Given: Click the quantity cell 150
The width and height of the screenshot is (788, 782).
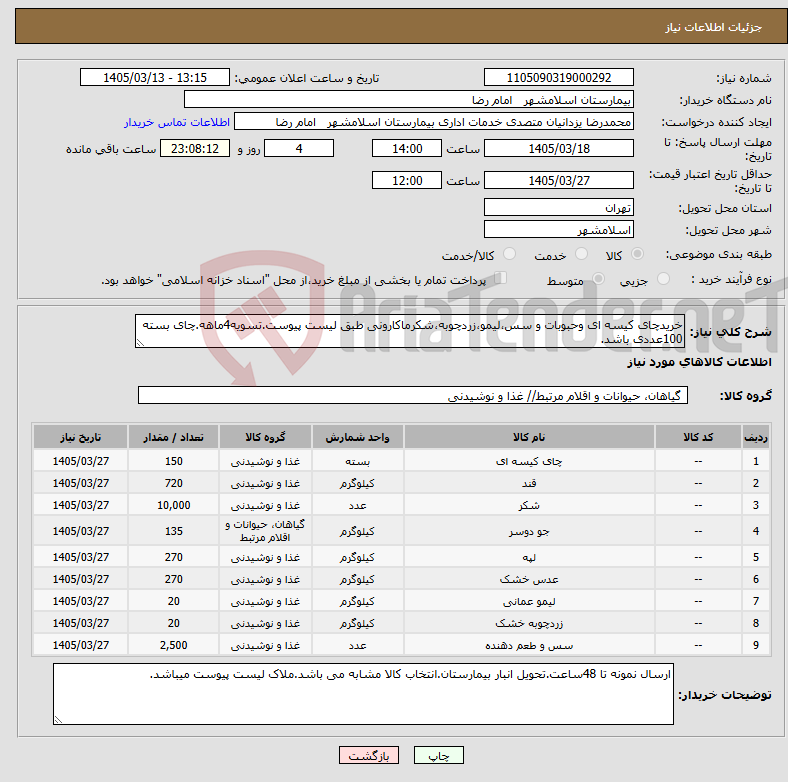Looking at the screenshot, I should pyautogui.click(x=173, y=461).
